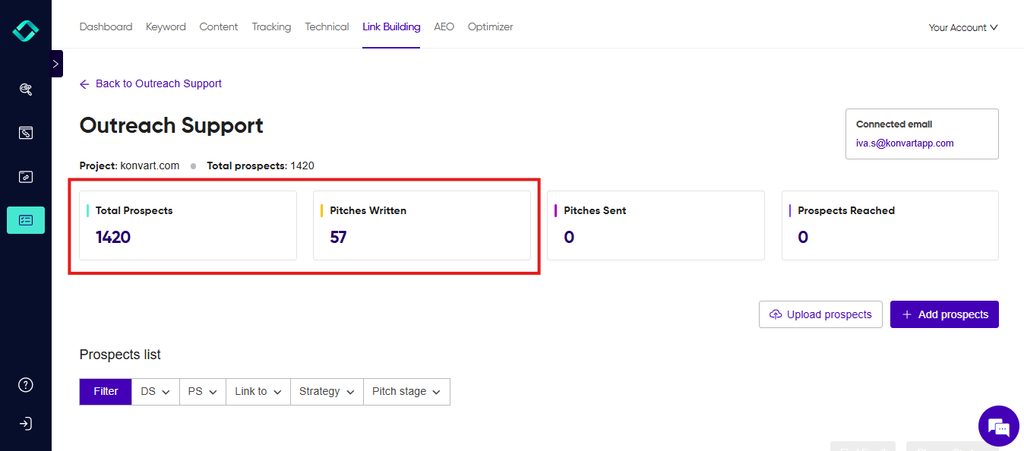
Task: Open the AEO tab
Action: [444, 27]
